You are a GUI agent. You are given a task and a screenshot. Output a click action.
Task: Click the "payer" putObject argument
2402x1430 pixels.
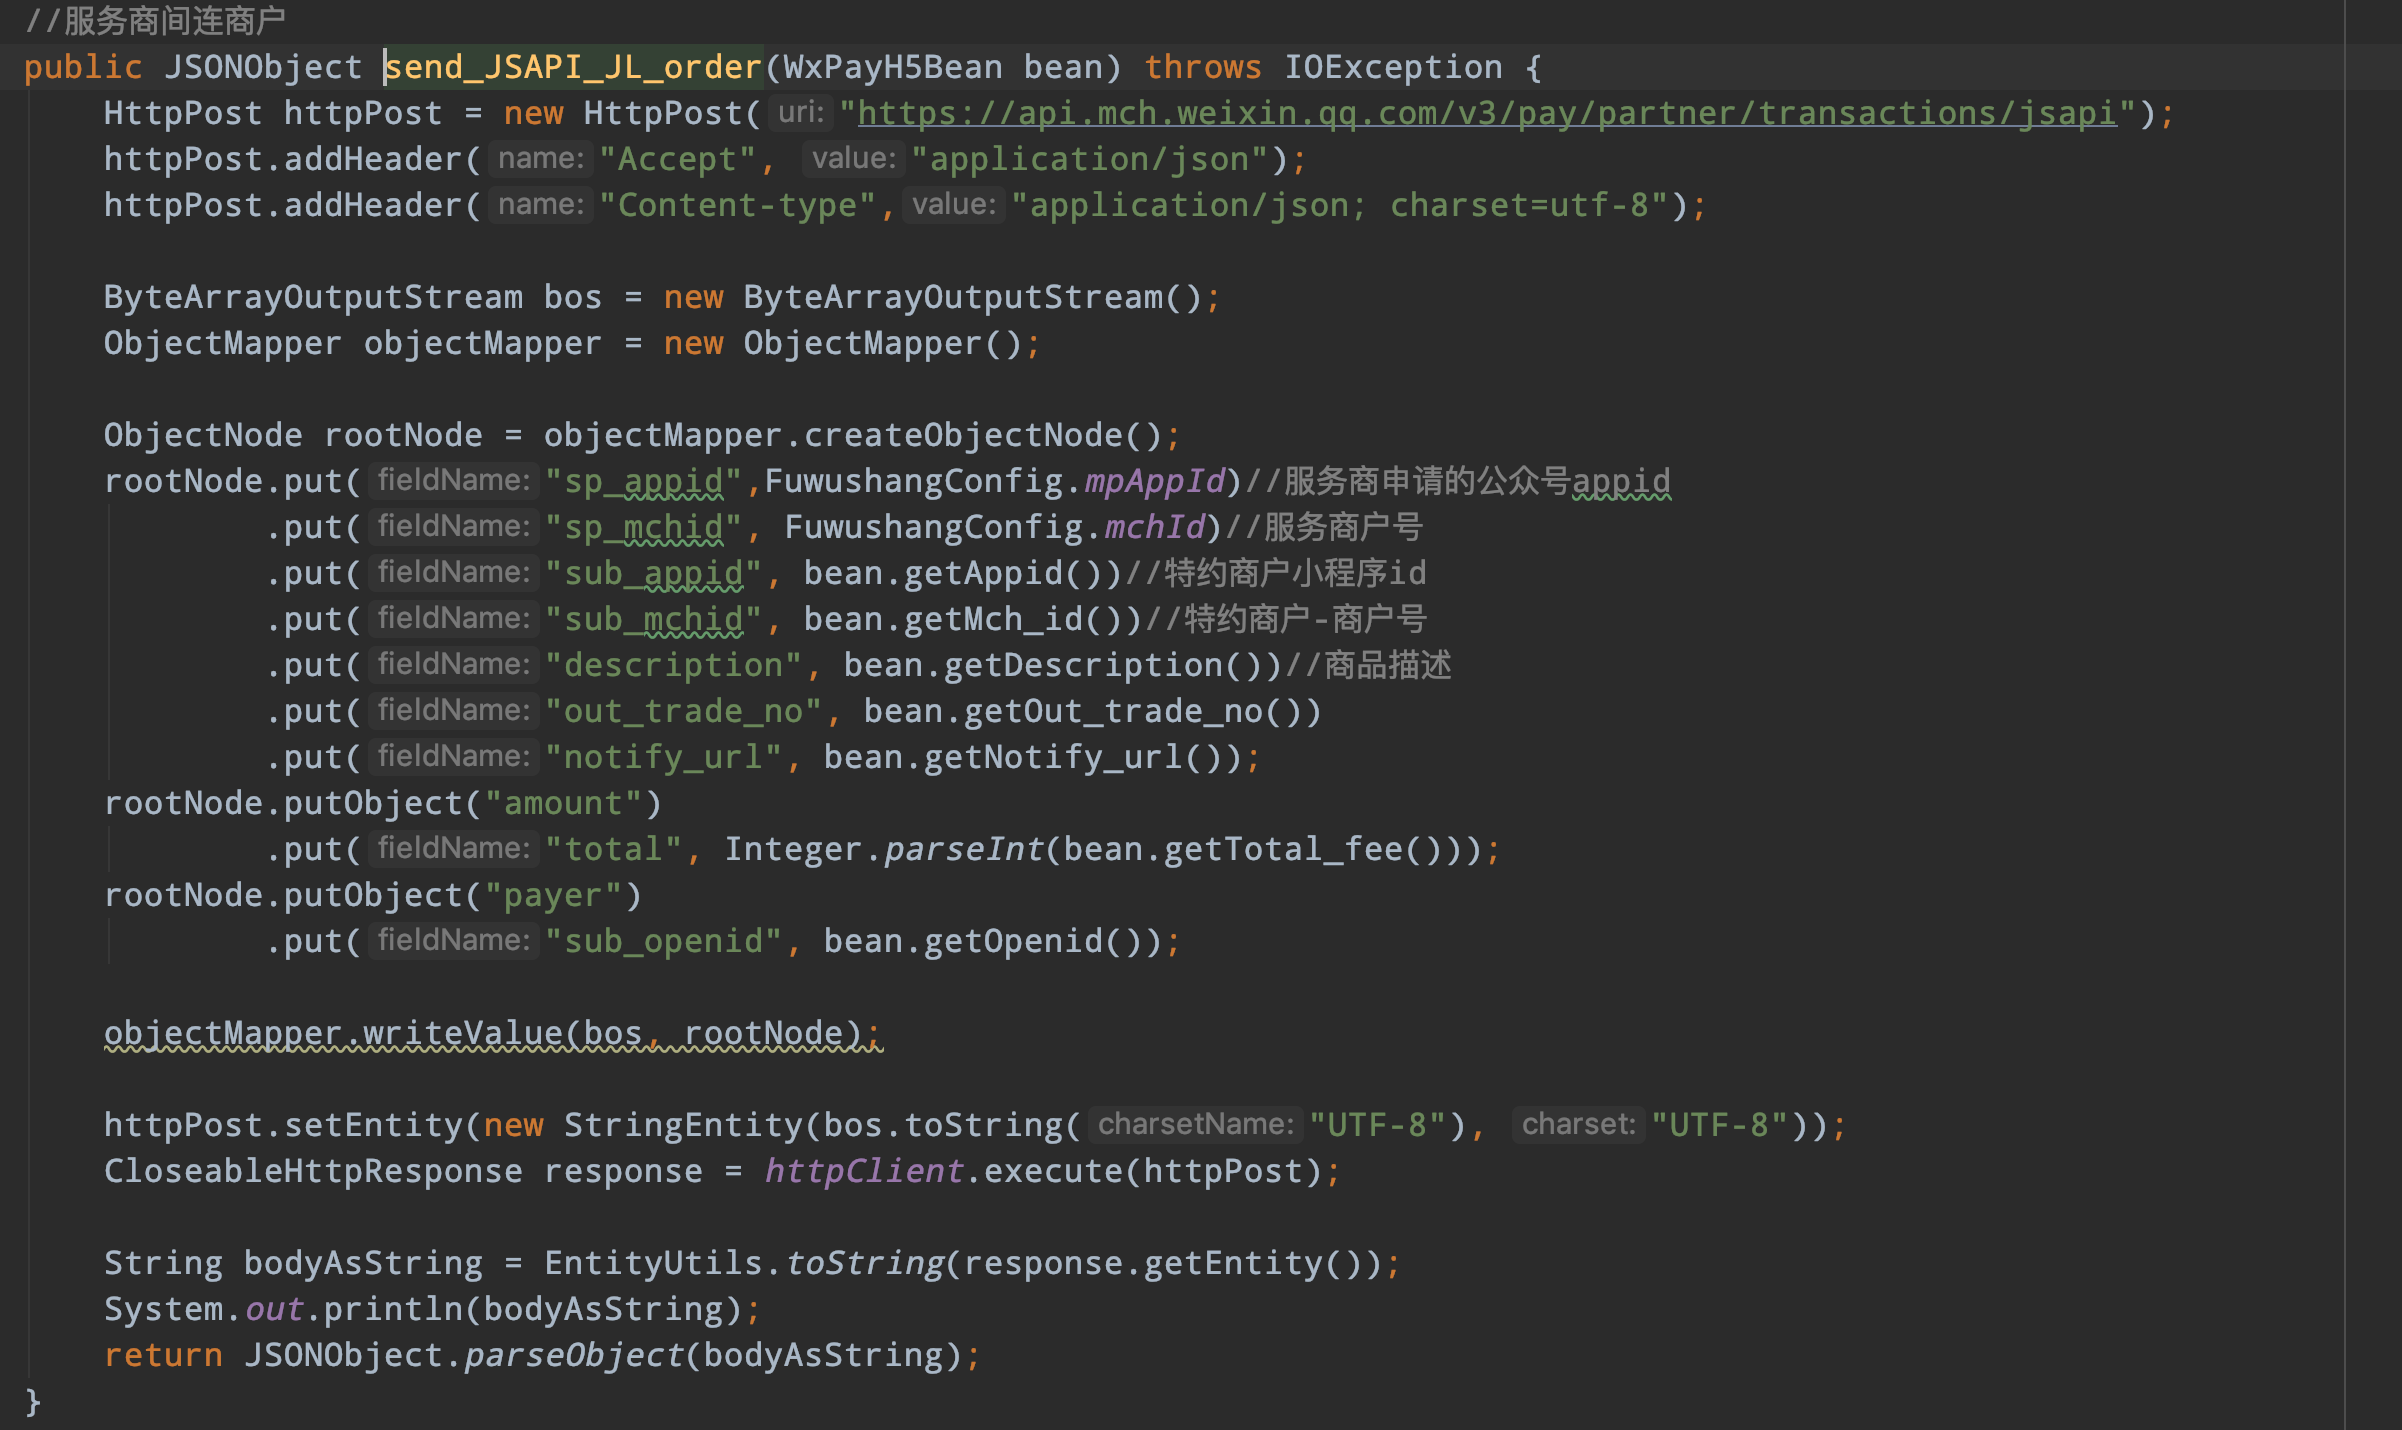553,895
